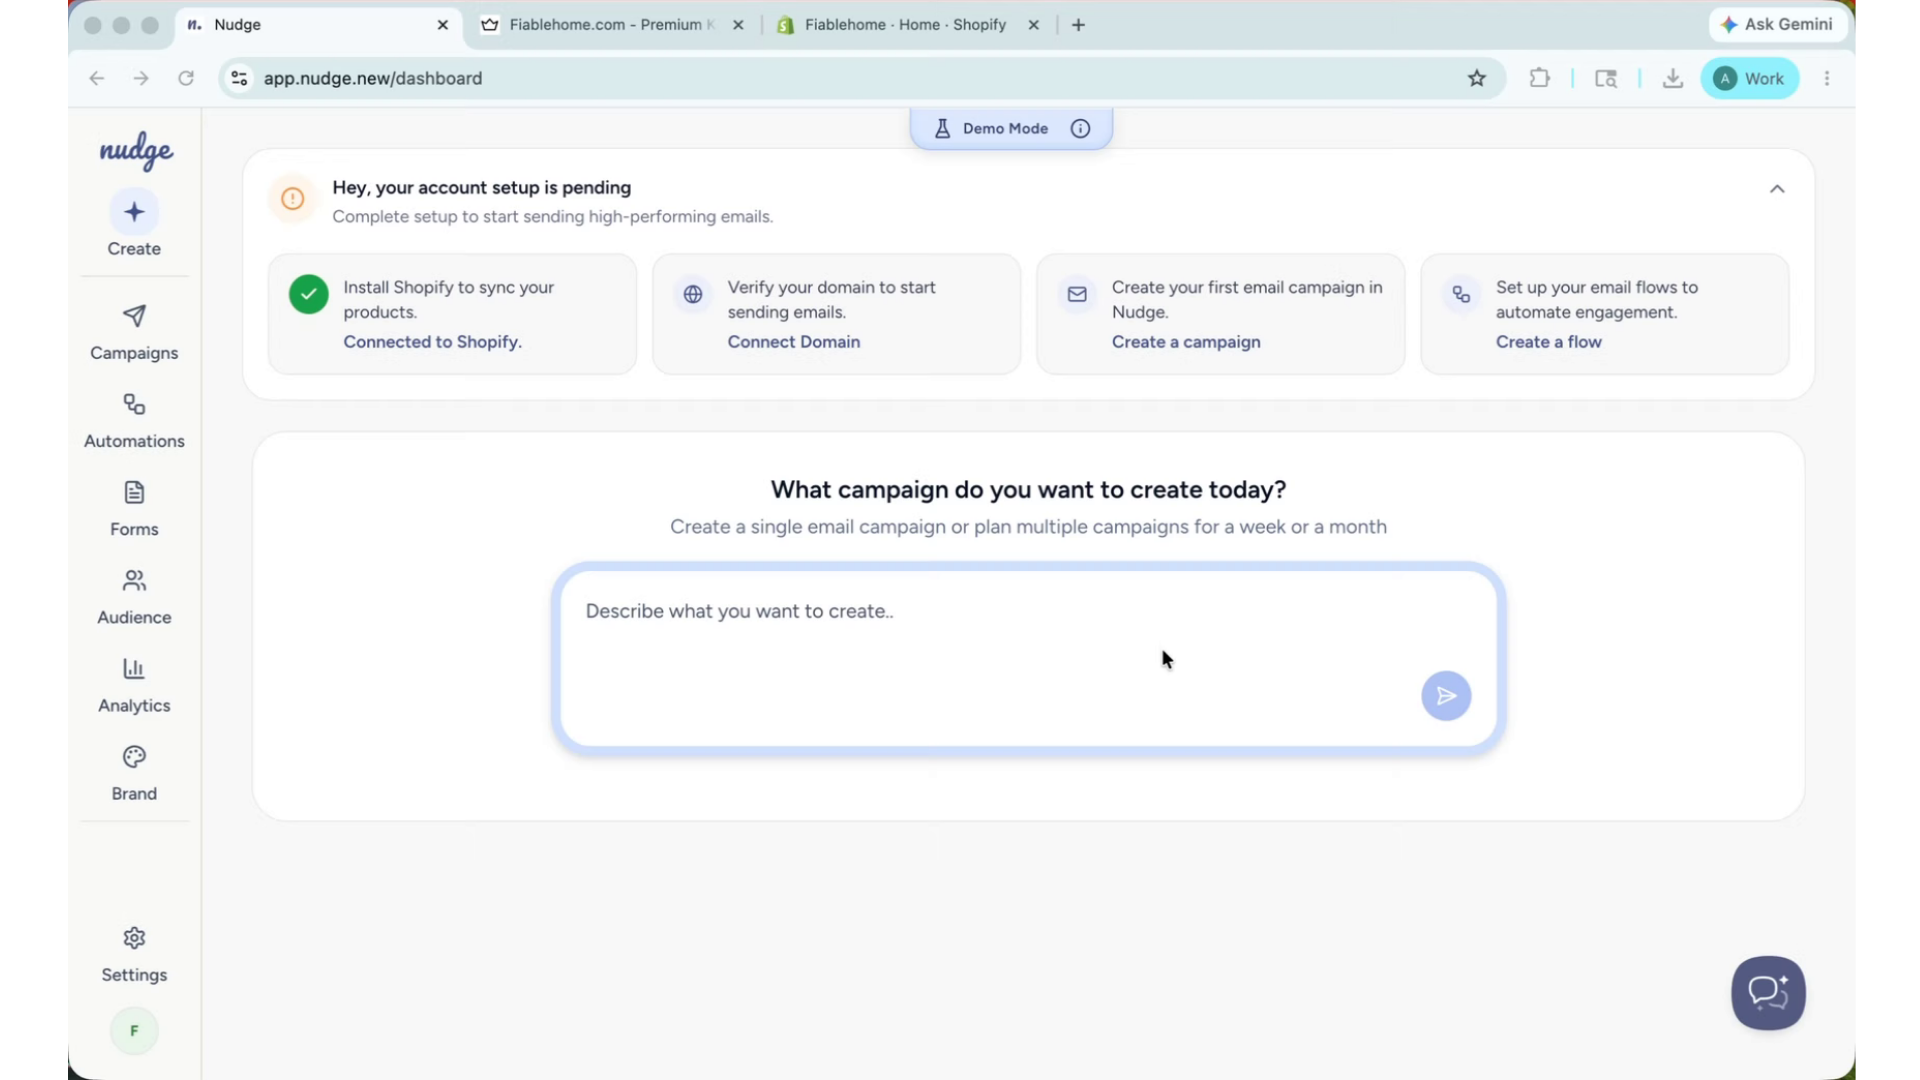Click the globe icon for domain verification
The image size is (1920, 1080).
[x=693, y=294]
